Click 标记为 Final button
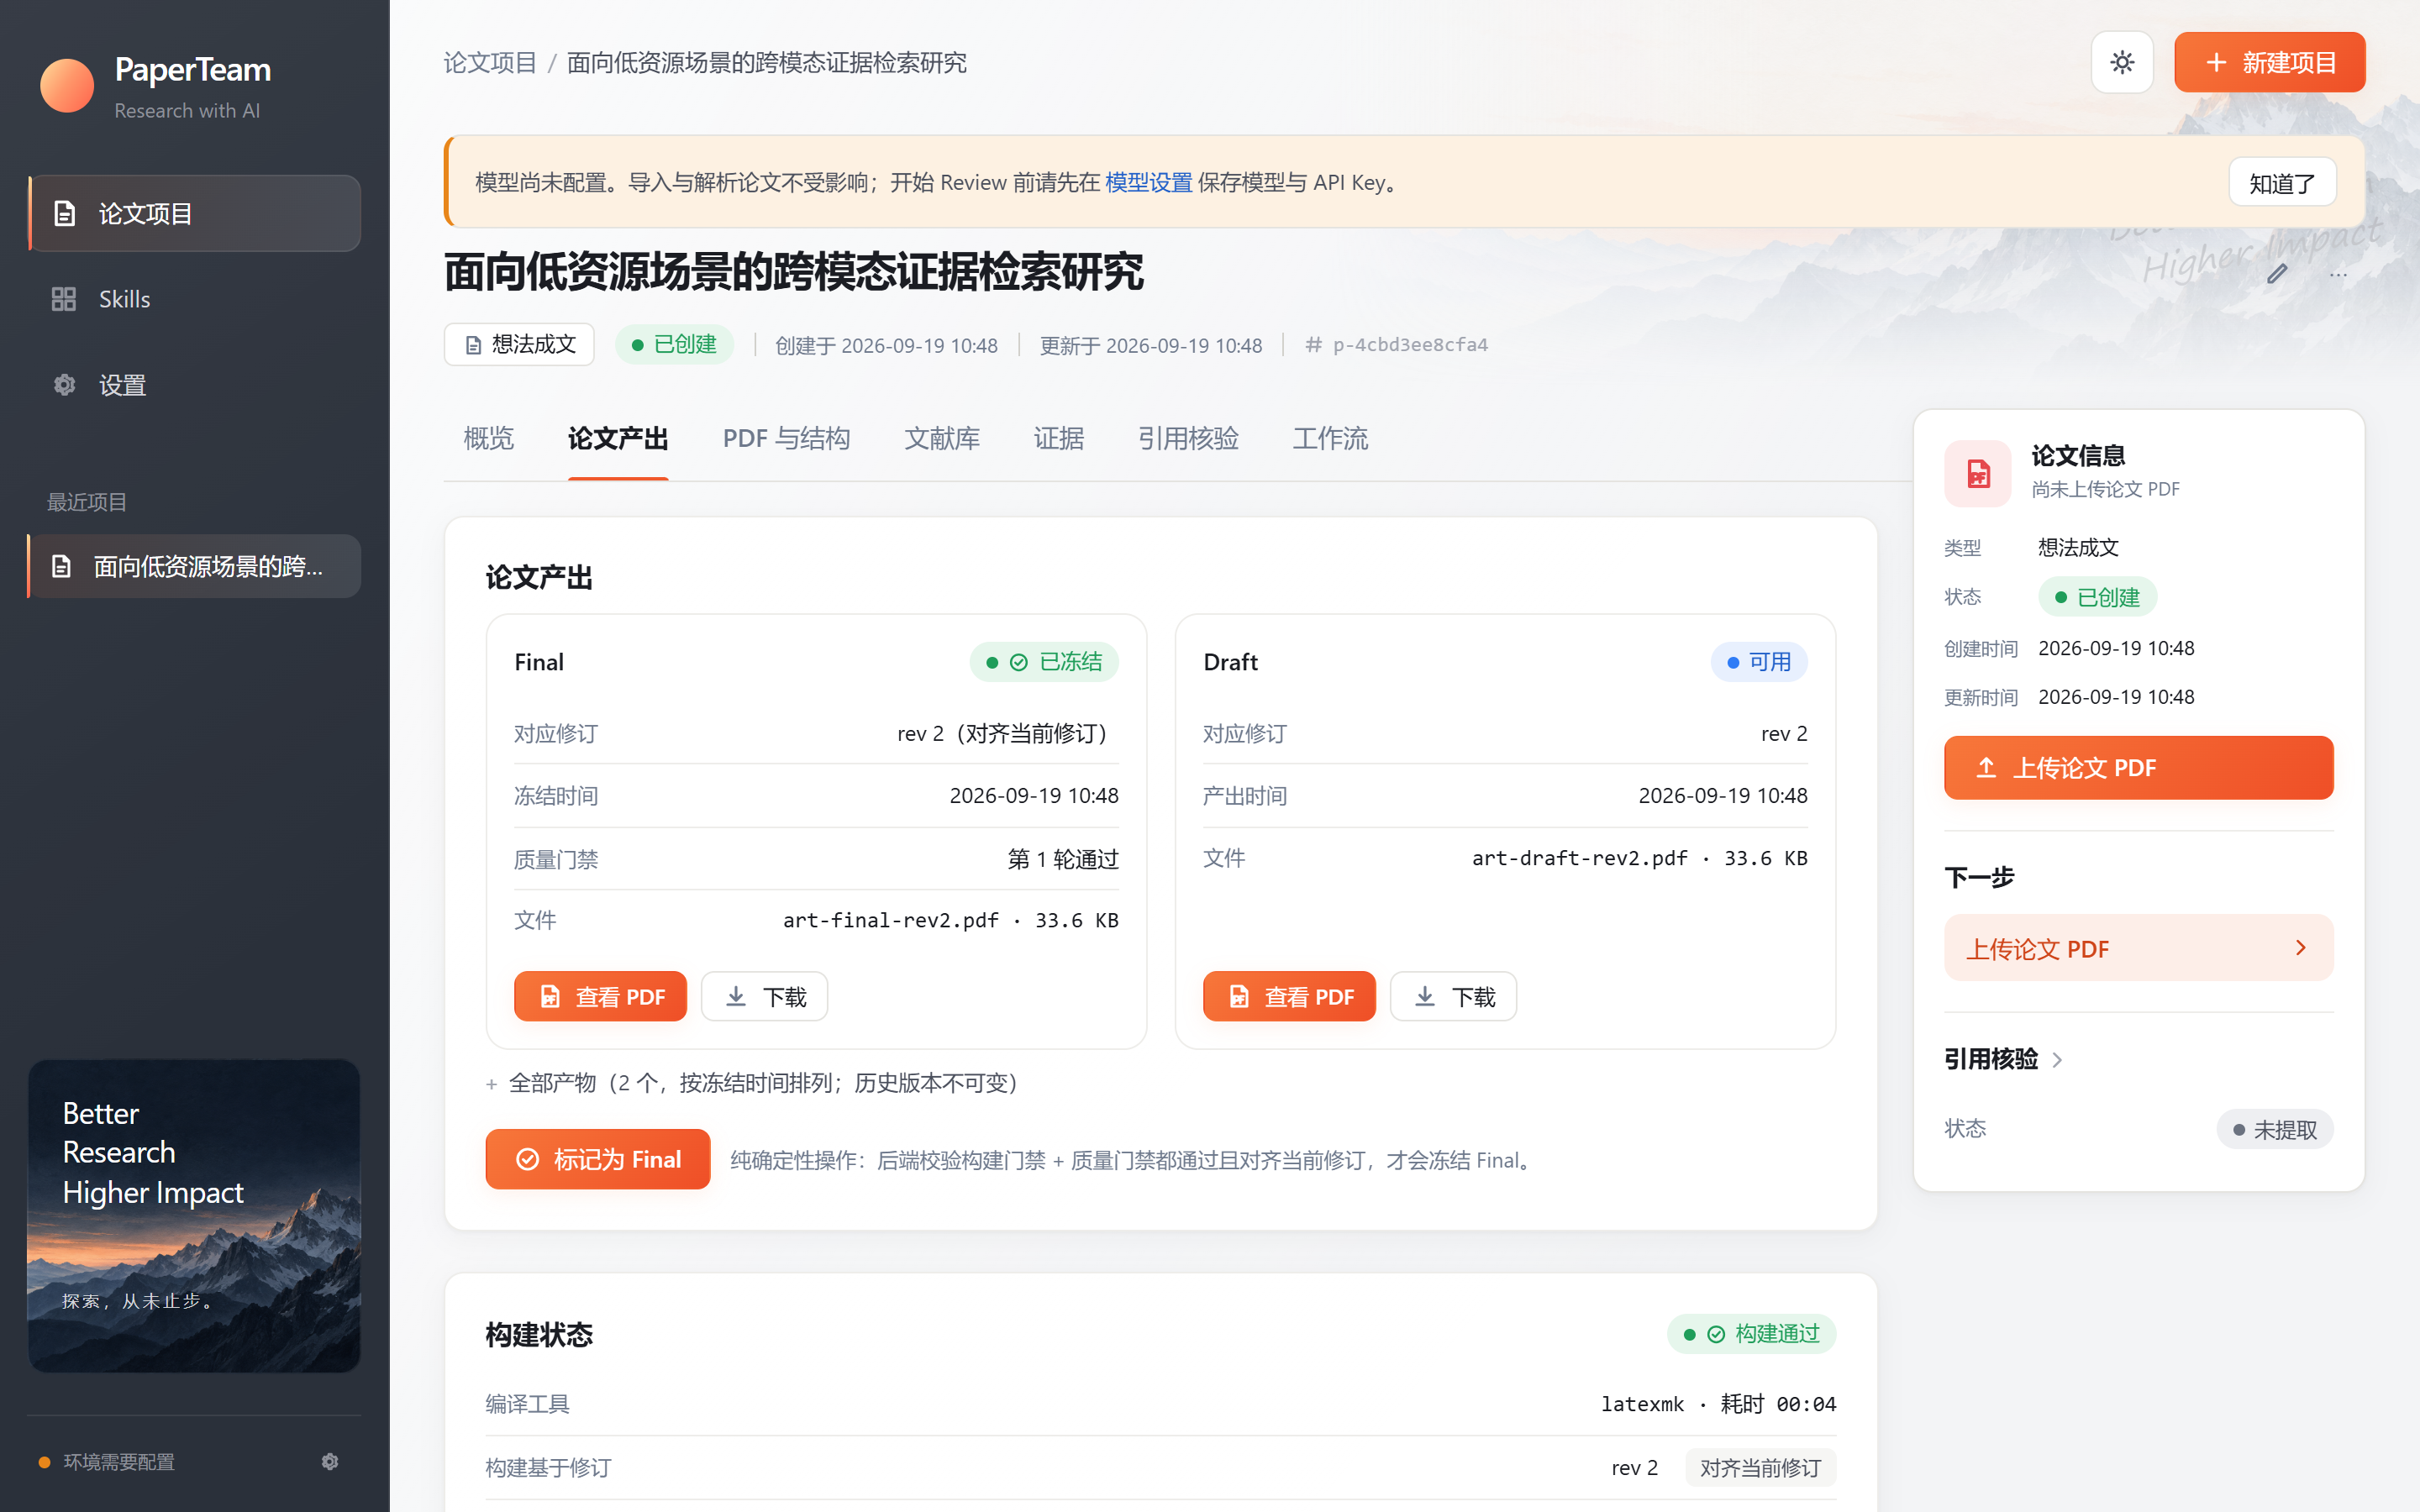 598,1159
